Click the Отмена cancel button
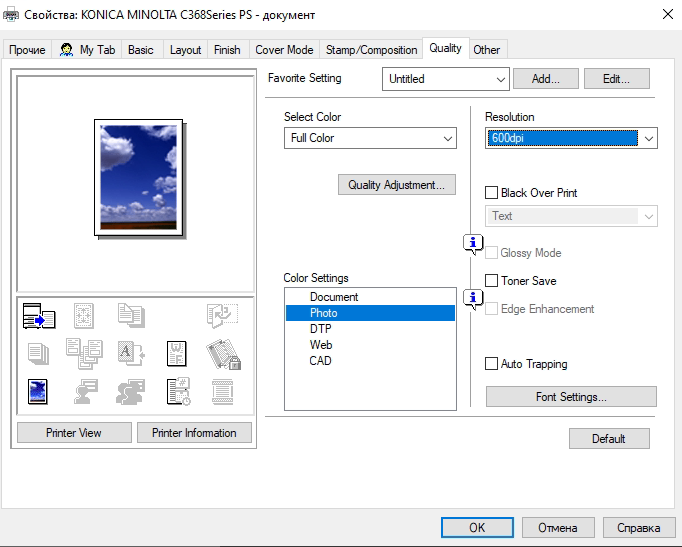Viewport: 682px width, 547px height. click(x=558, y=527)
